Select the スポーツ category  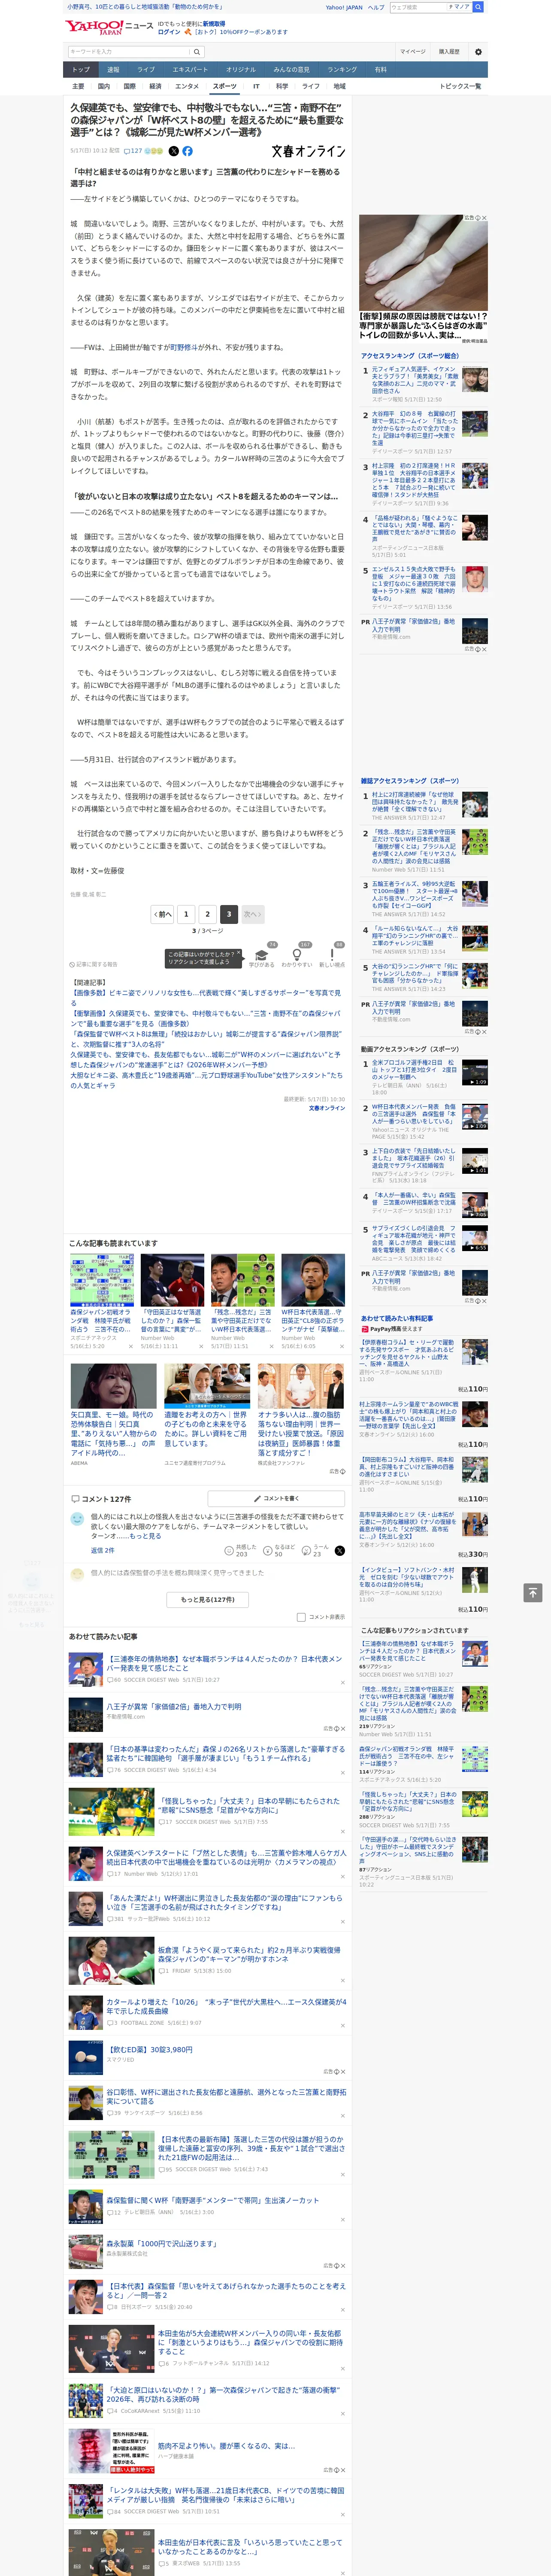point(225,86)
